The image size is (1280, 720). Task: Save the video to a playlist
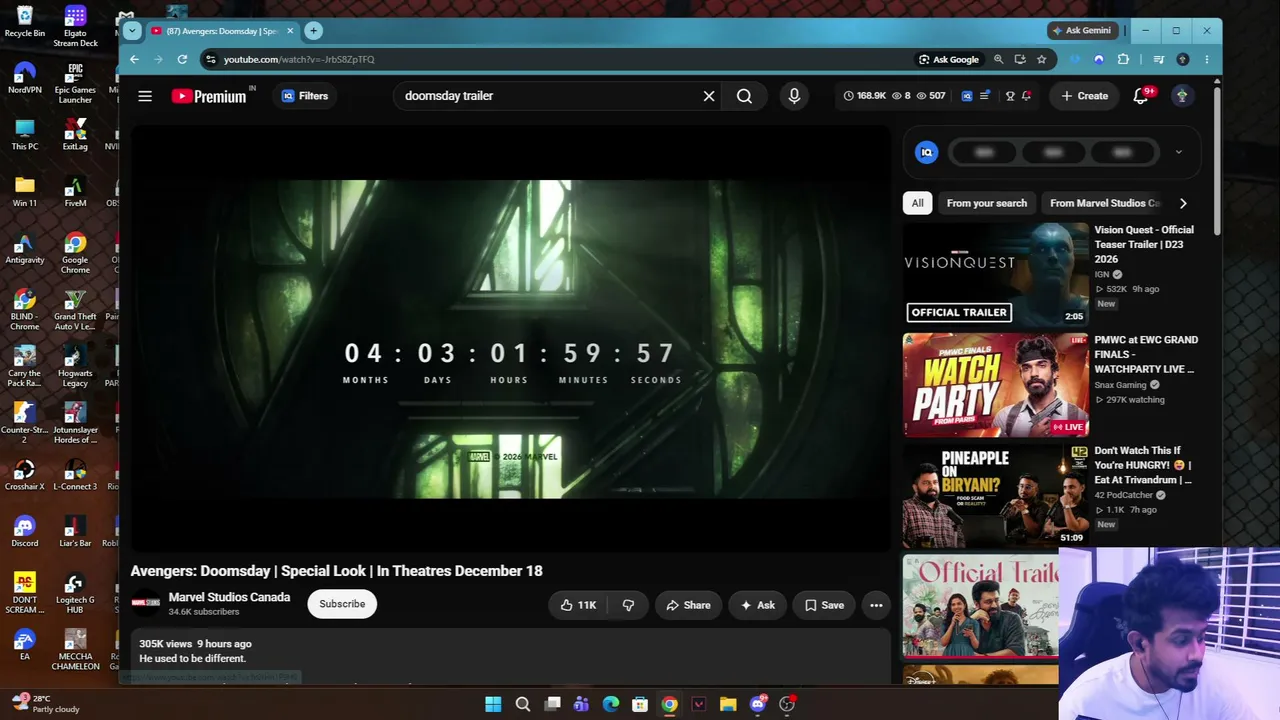[825, 605]
